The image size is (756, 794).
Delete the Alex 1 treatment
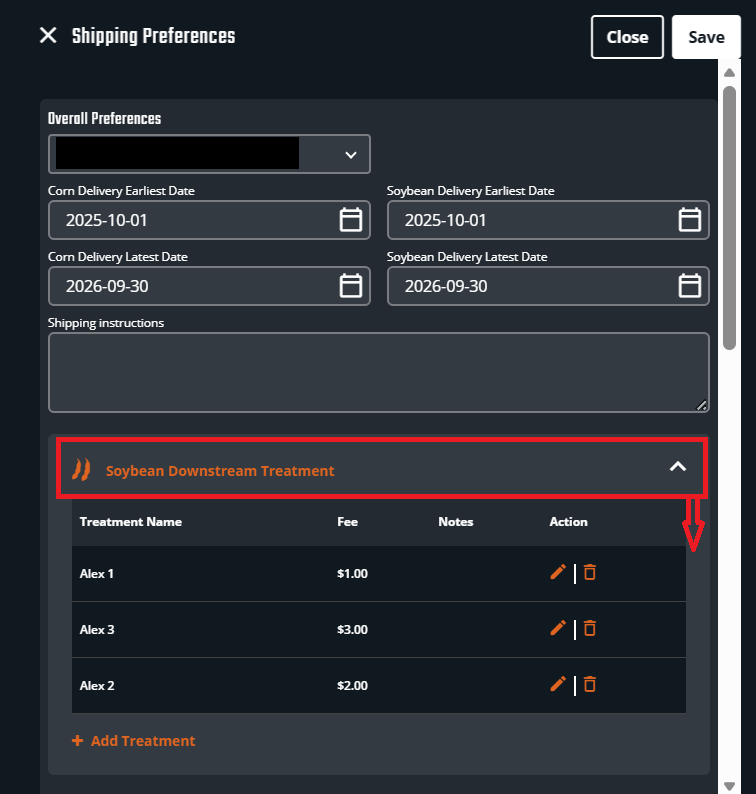[x=589, y=572]
